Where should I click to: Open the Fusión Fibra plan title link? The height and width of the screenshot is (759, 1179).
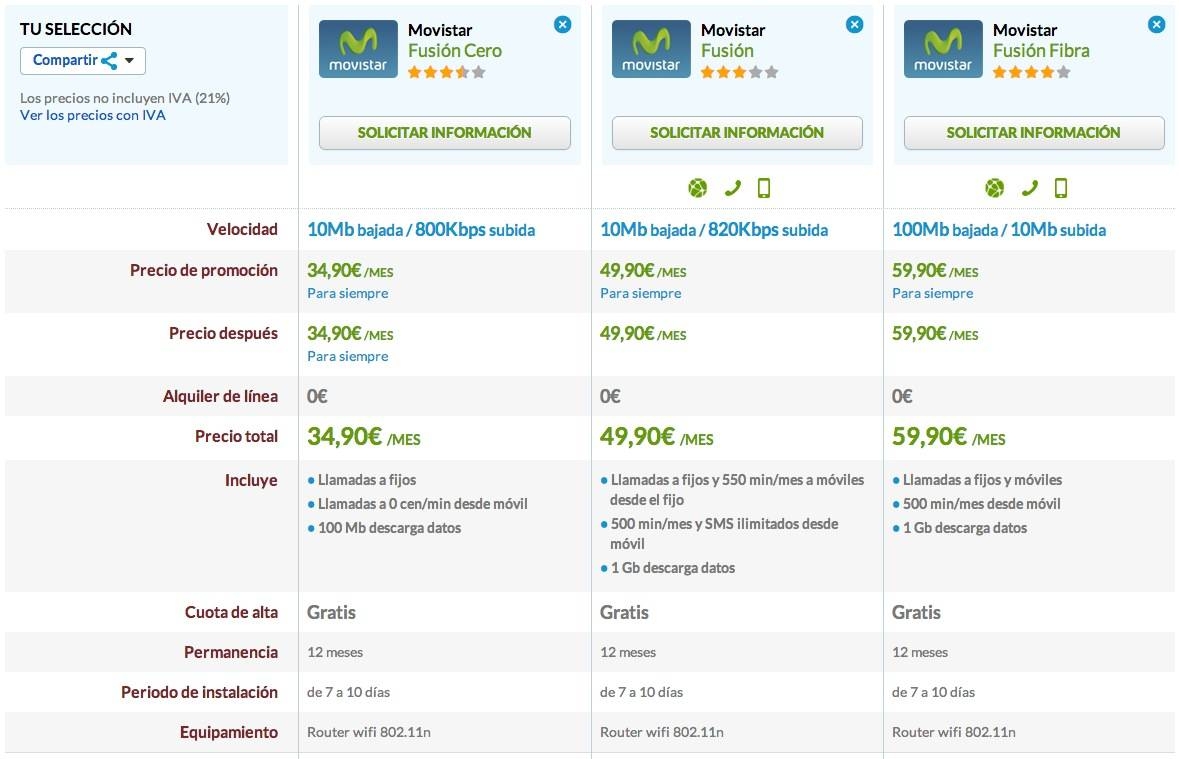click(1041, 50)
